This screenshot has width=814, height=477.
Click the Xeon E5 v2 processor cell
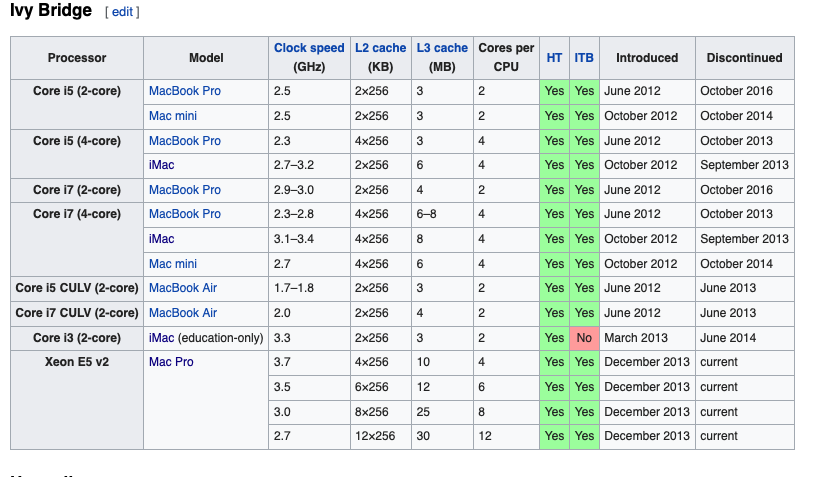[77, 400]
